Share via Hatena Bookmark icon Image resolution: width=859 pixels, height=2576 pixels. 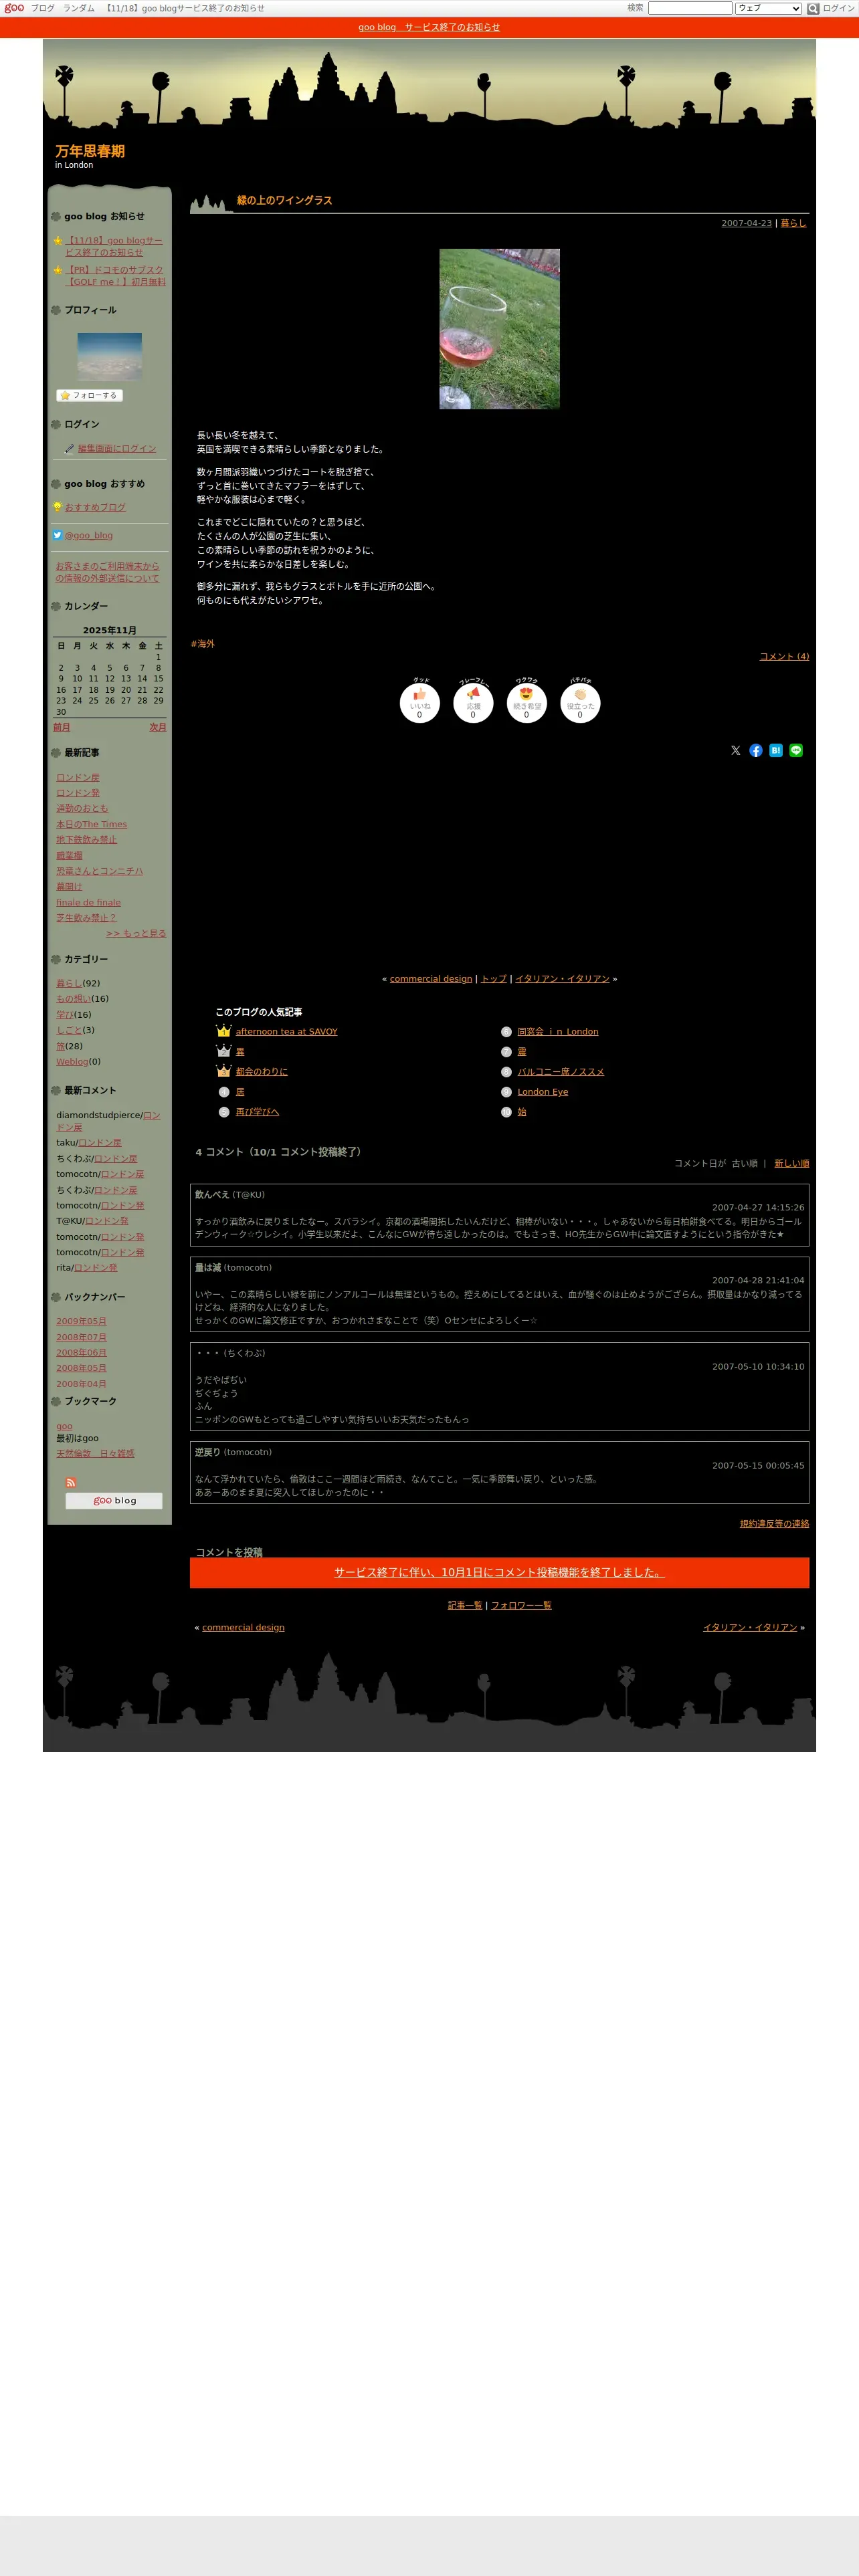(776, 750)
